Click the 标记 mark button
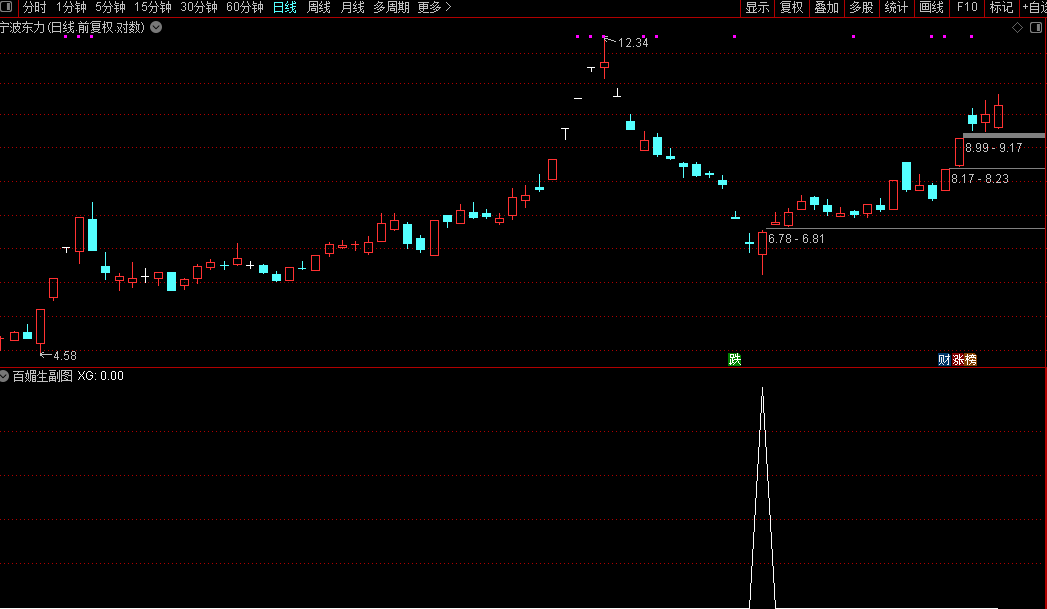The height and width of the screenshot is (609, 1047). (x=1002, y=7)
